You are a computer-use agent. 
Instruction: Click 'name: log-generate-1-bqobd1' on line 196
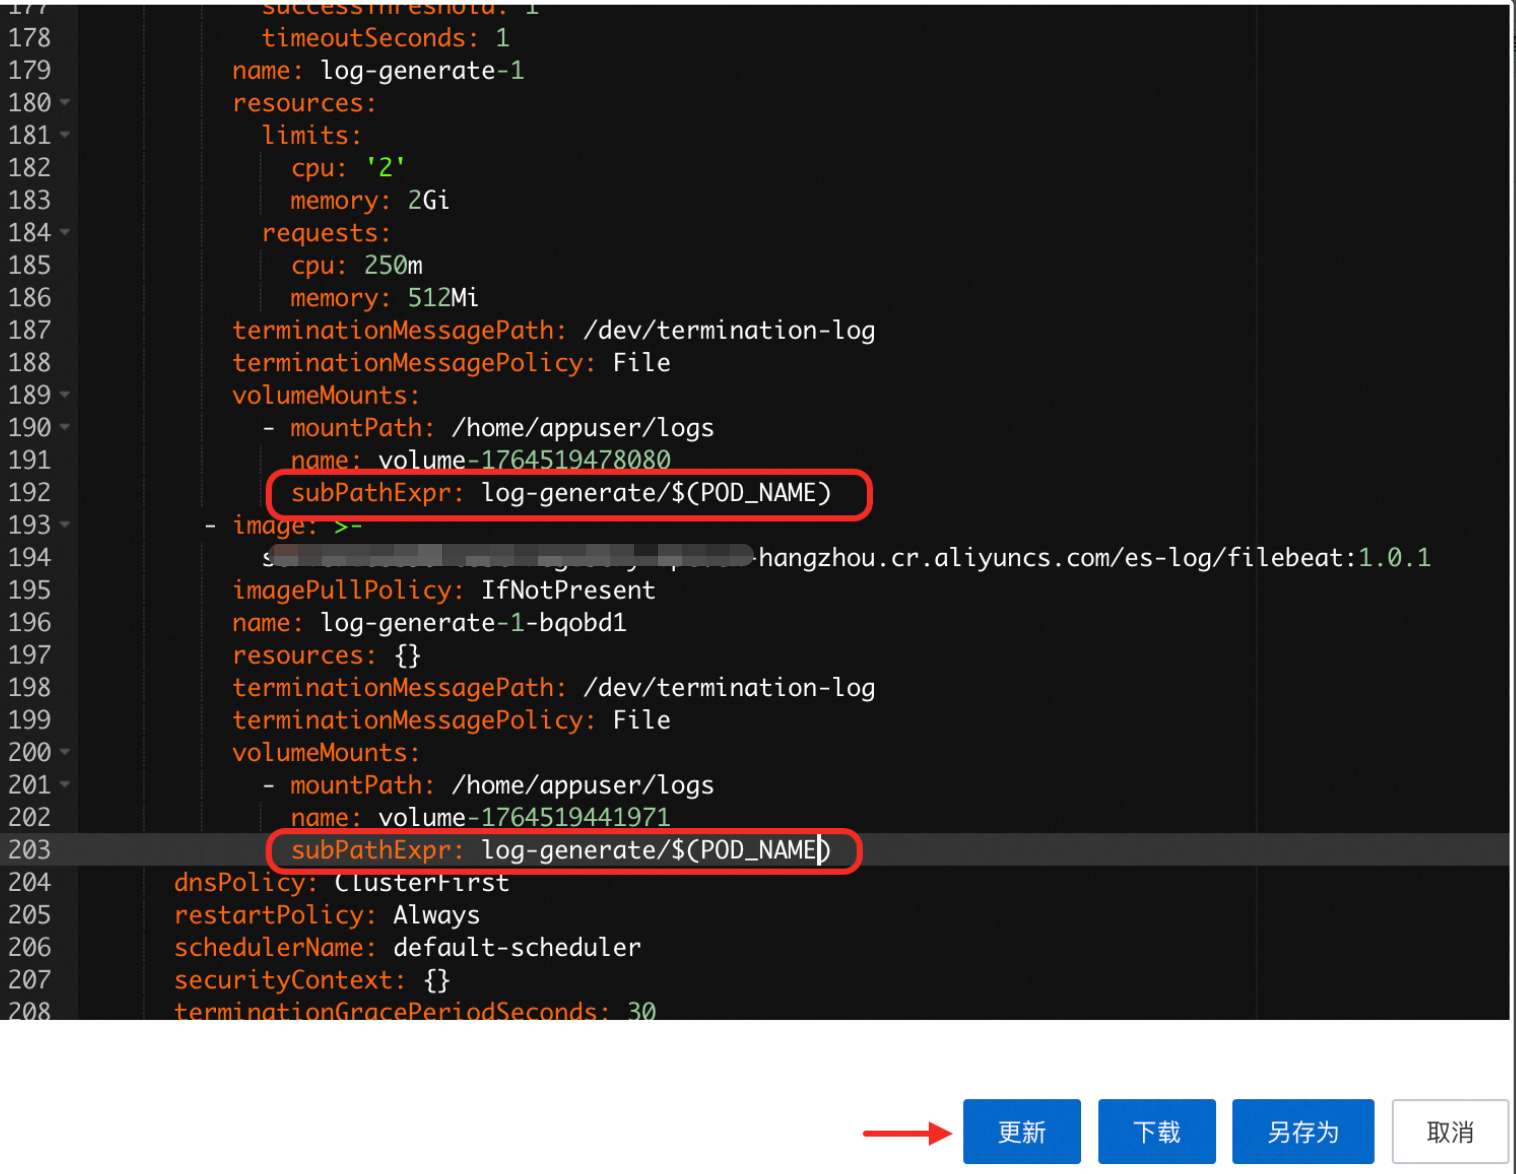pyautogui.click(x=429, y=623)
